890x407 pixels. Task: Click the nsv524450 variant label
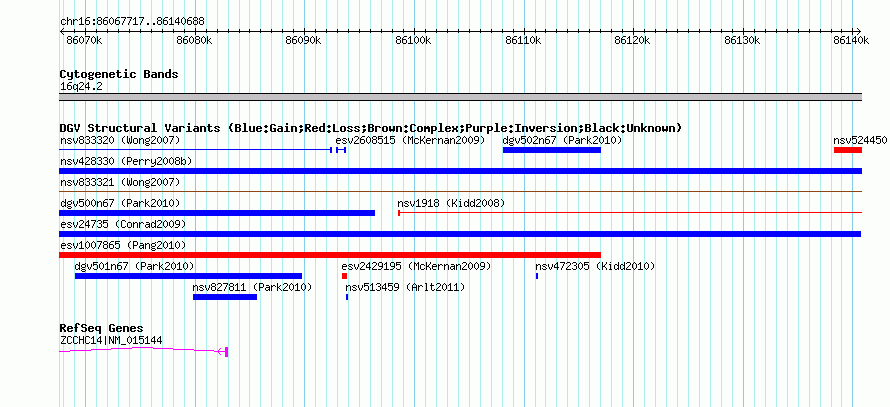click(860, 140)
